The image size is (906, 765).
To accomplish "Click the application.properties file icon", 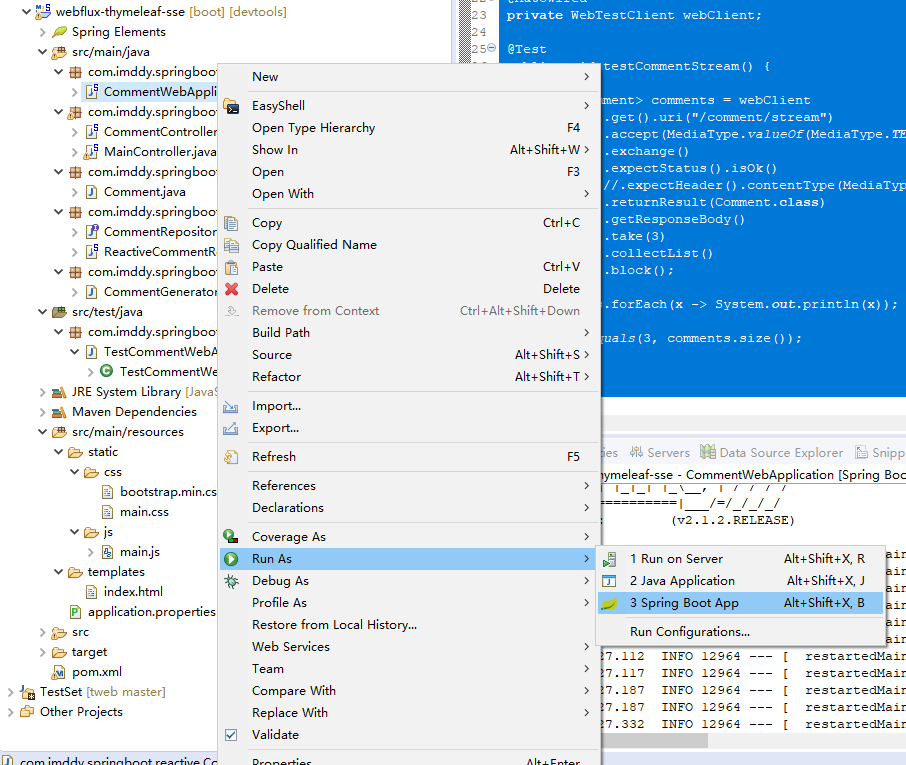I will pos(75,612).
